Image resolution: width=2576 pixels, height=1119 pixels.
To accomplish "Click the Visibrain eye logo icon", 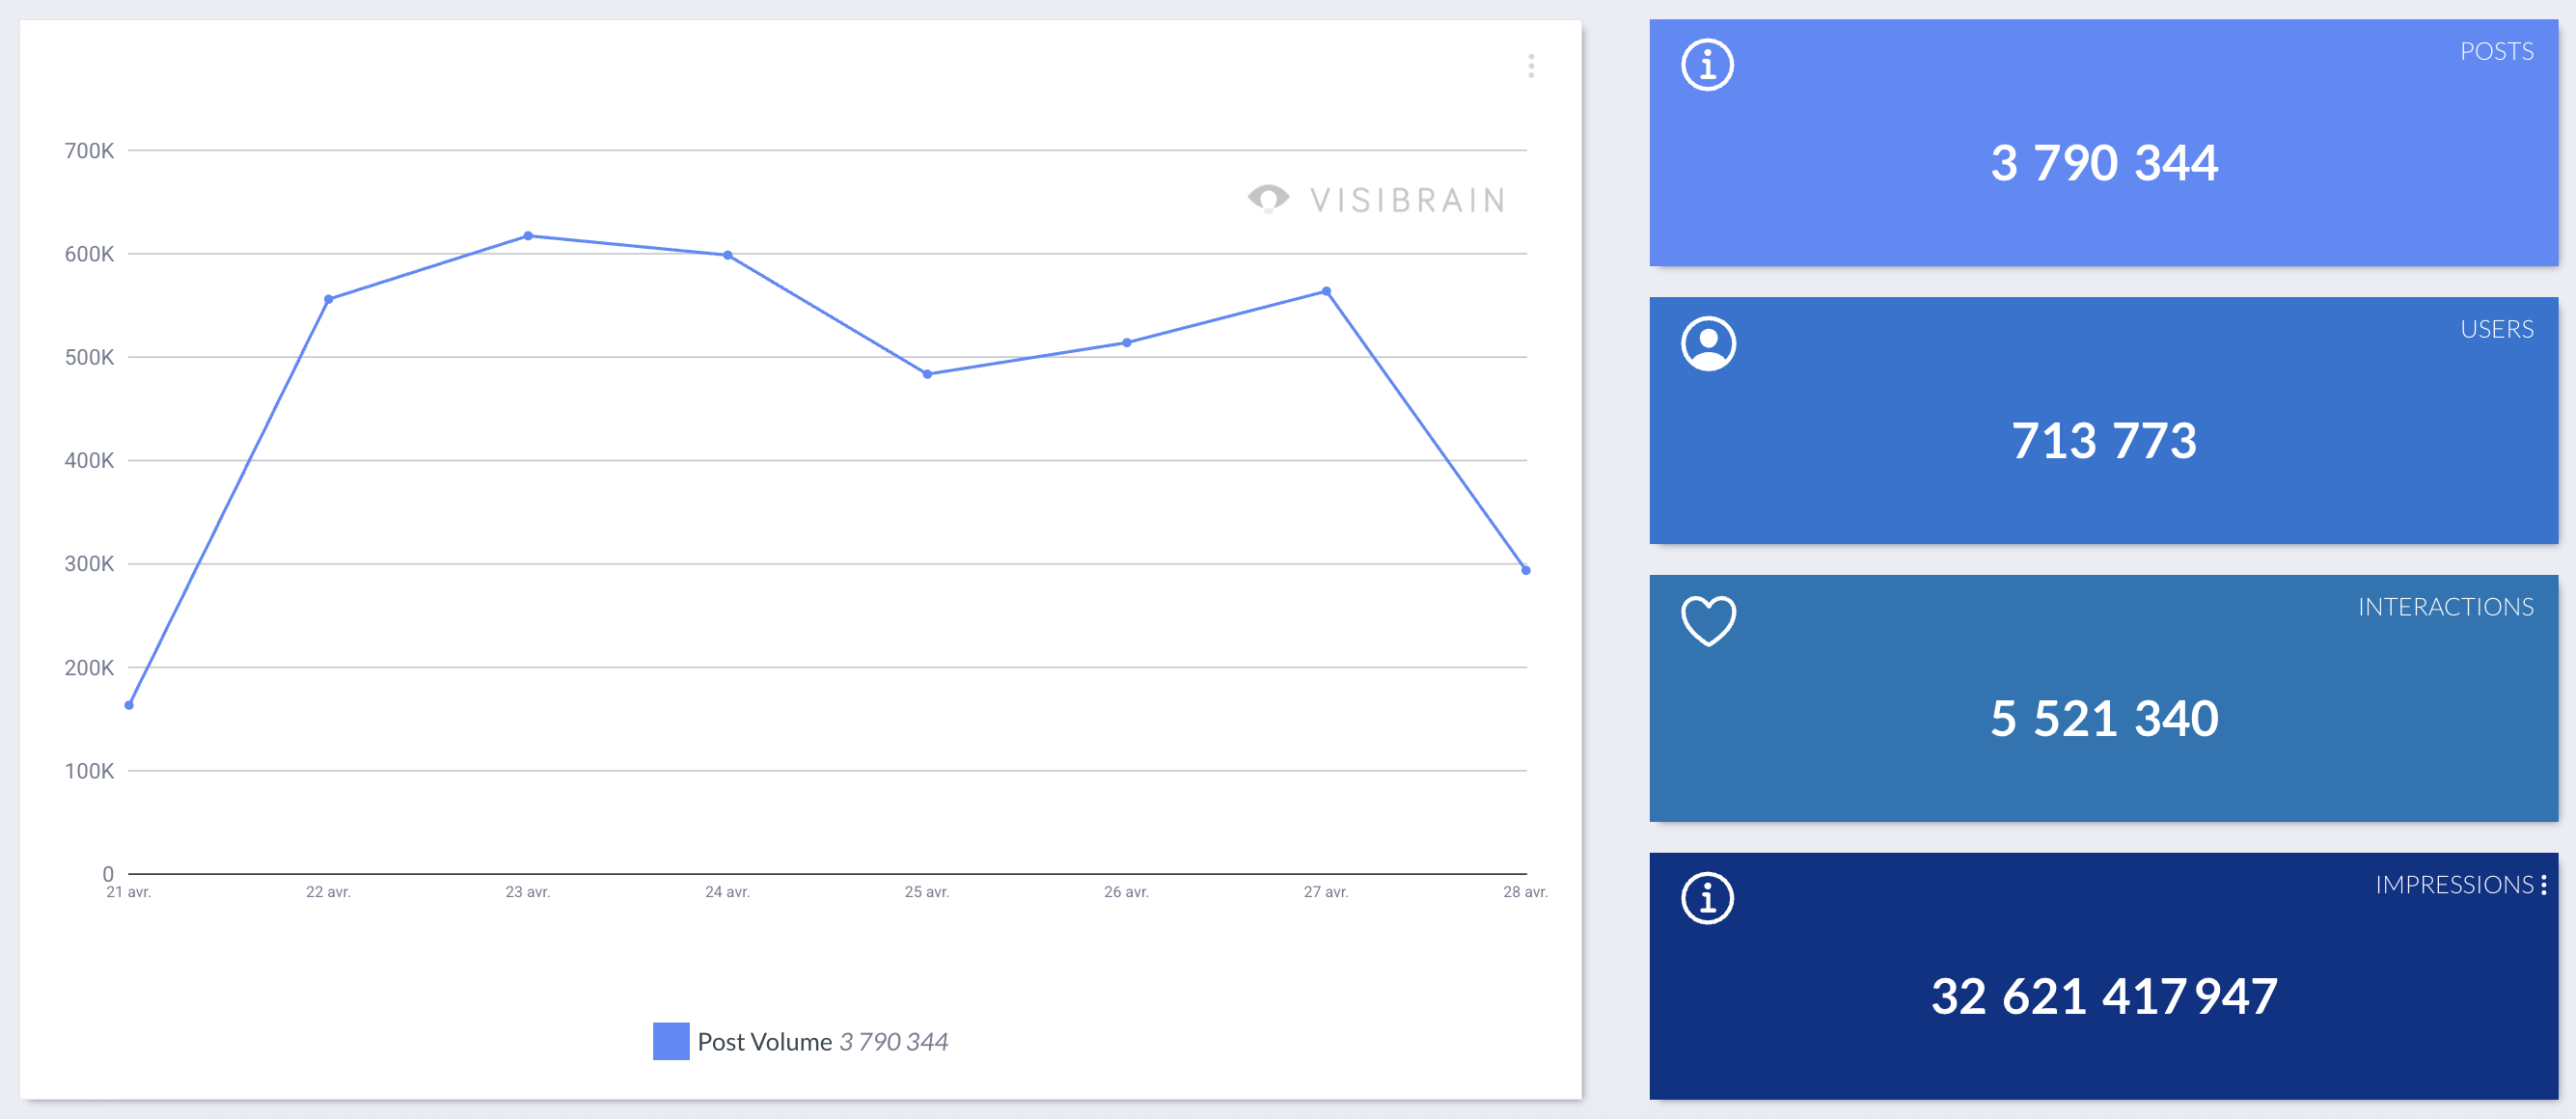I will coord(1268,198).
